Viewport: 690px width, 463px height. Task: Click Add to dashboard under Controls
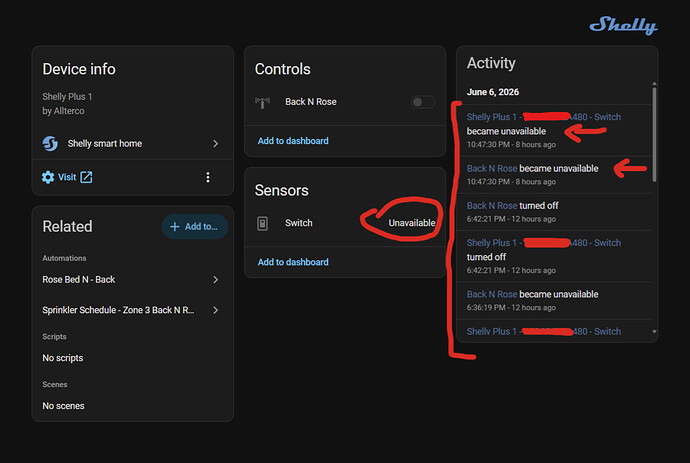pos(293,141)
